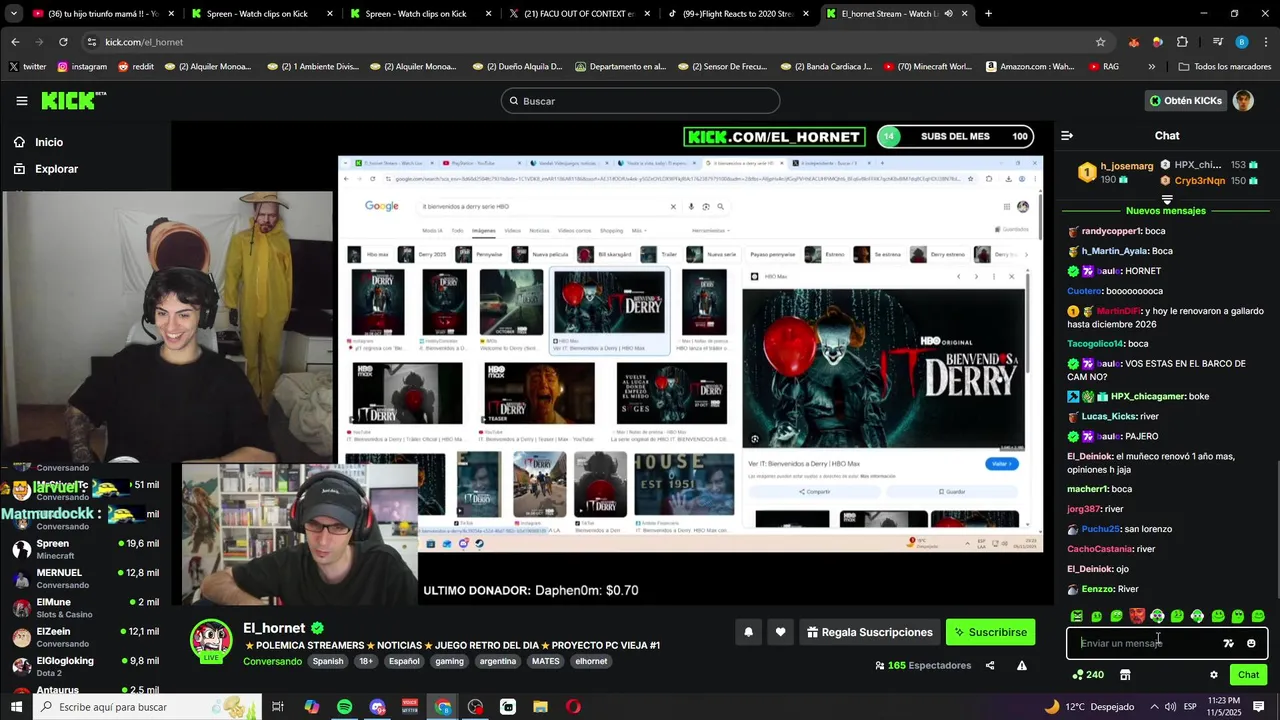Open MERNUEL channel in sidebar
The image size is (1280, 720).
85,578
